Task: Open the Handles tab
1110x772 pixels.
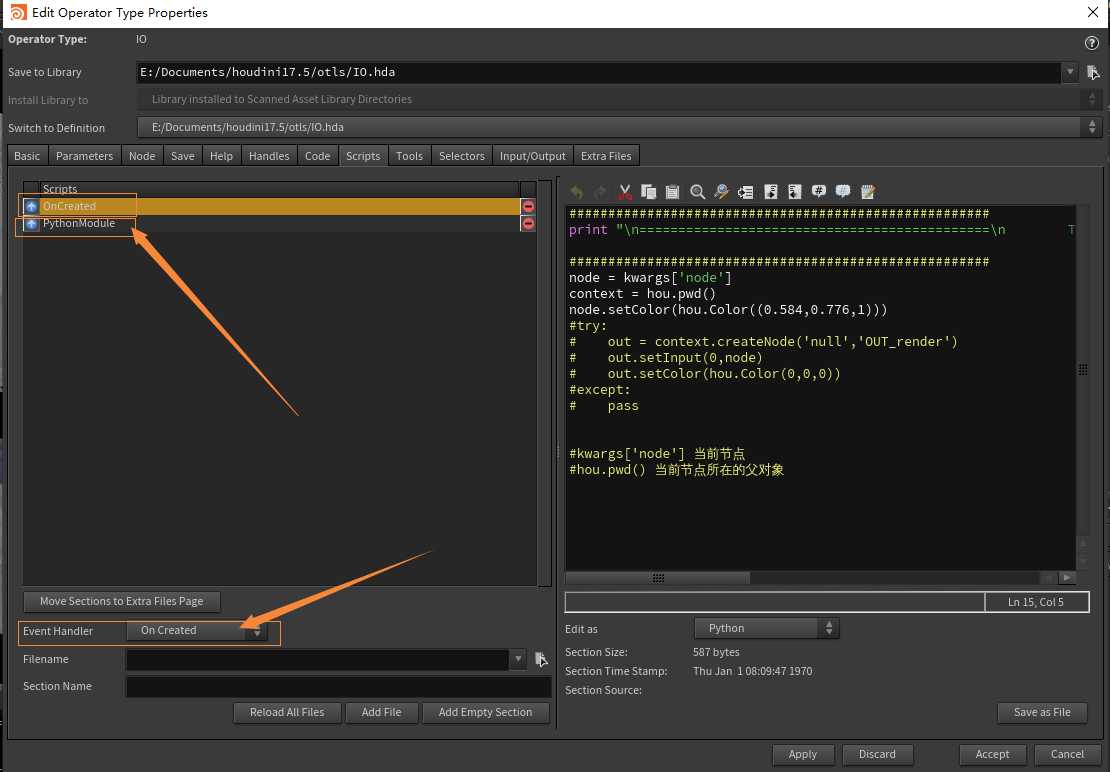Action: click(269, 156)
